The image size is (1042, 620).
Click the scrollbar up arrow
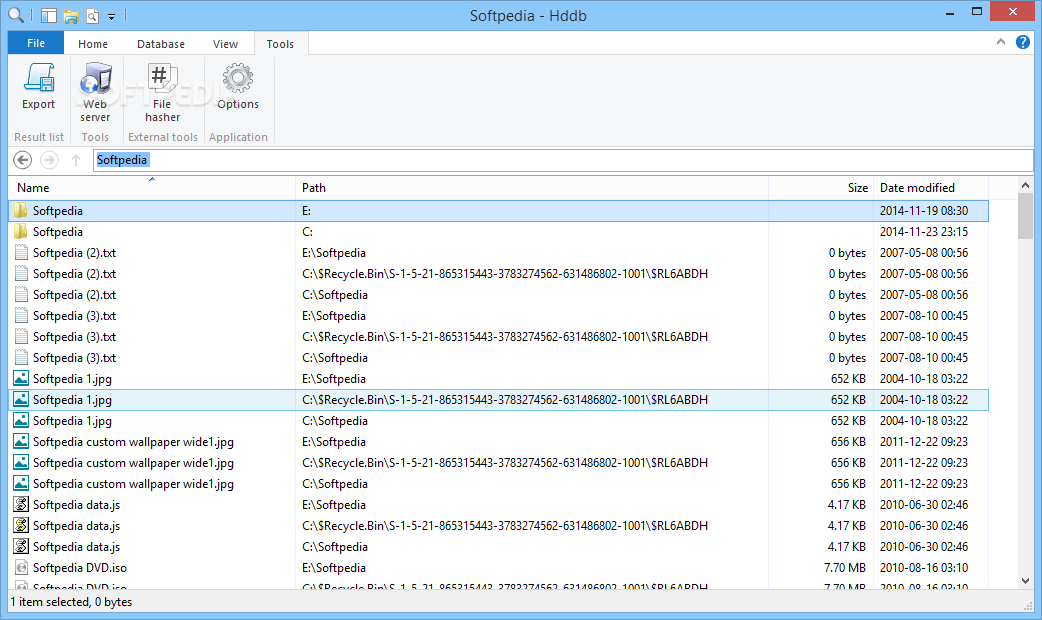(1025, 185)
